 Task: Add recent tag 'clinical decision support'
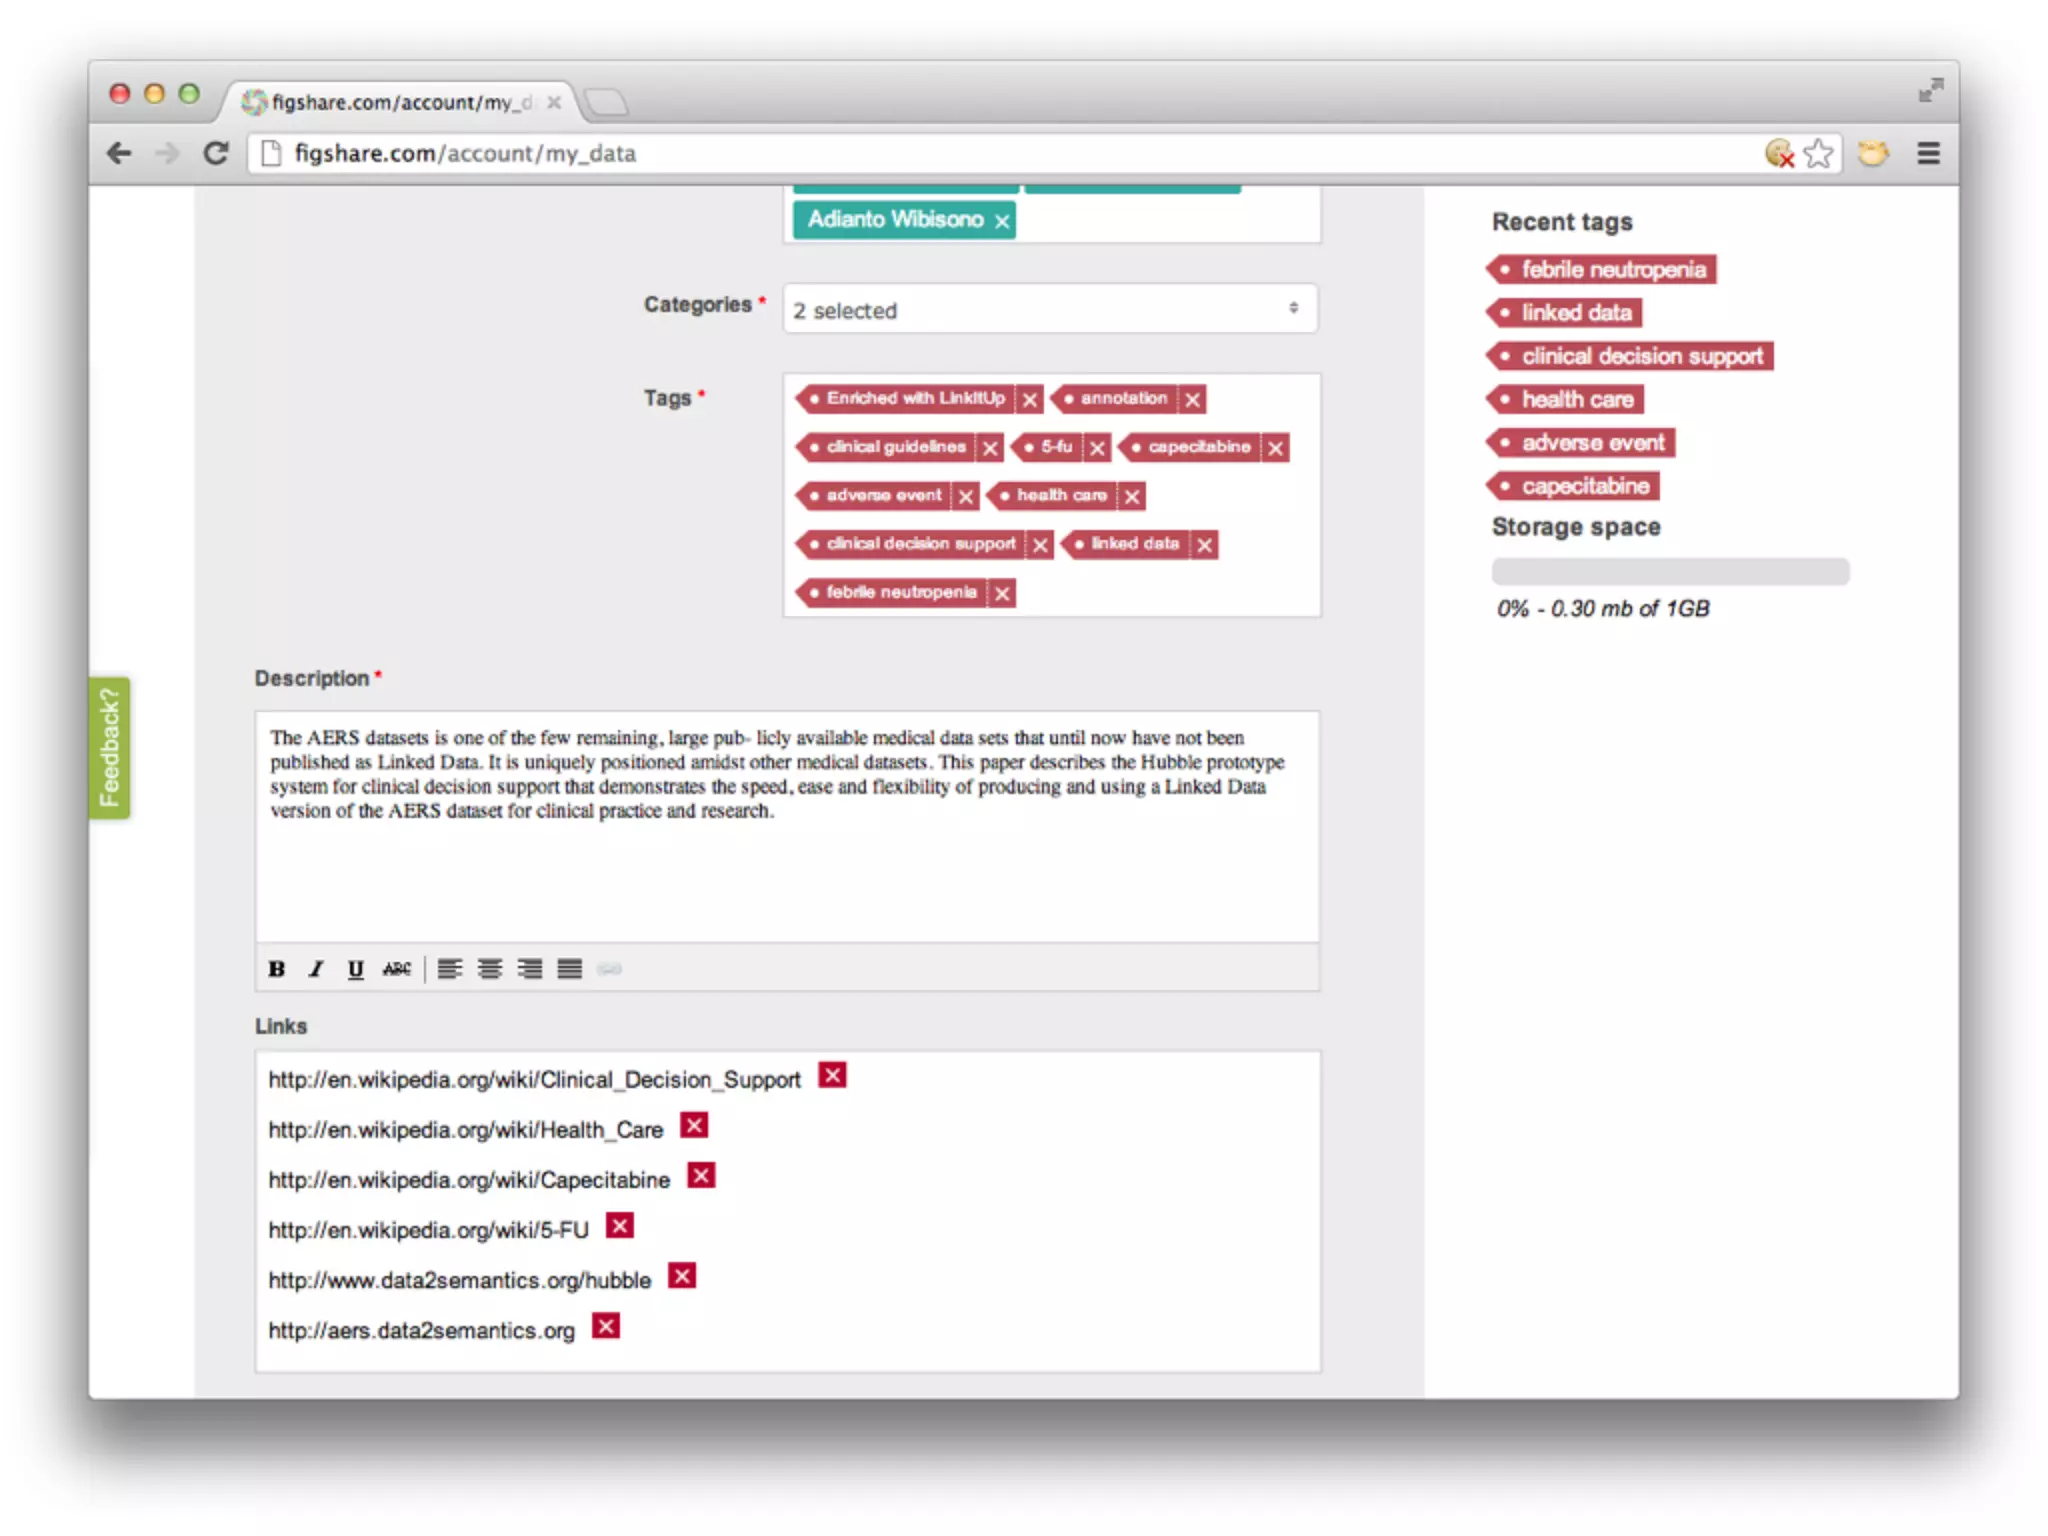click(1640, 356)
